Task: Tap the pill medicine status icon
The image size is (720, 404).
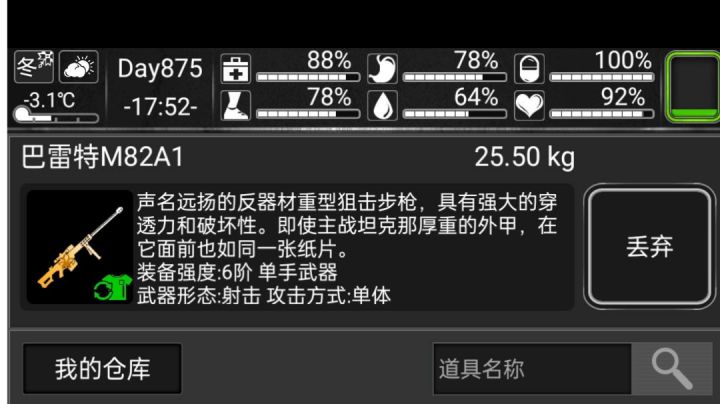Action: pos(529,69)
